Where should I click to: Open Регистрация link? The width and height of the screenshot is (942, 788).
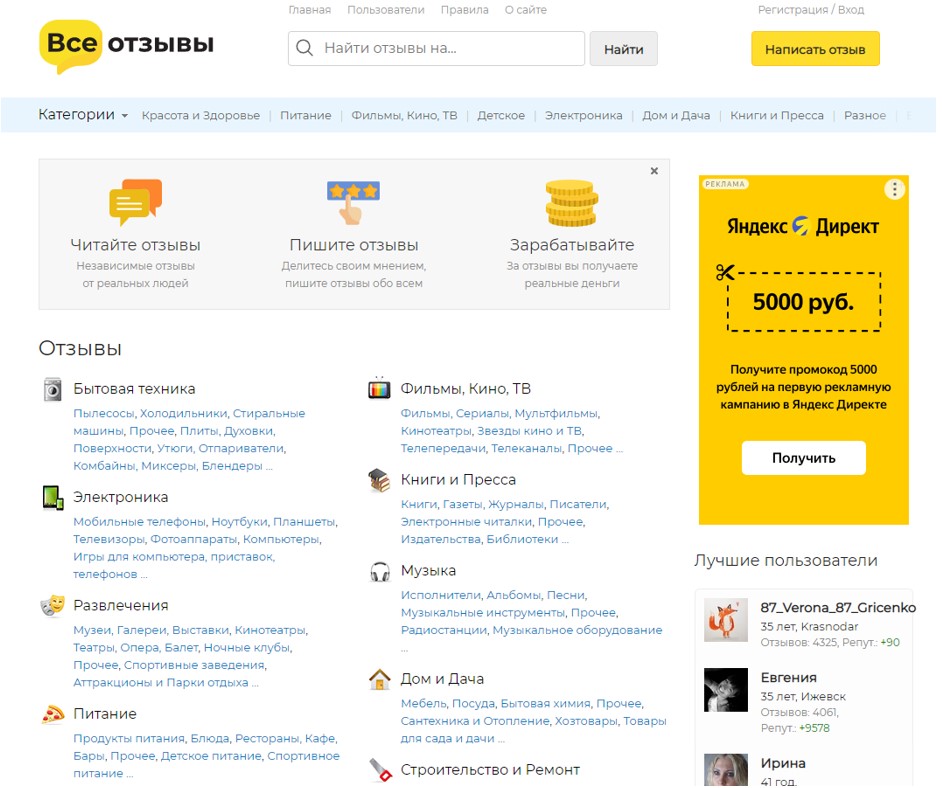click(x=792, y=10)
